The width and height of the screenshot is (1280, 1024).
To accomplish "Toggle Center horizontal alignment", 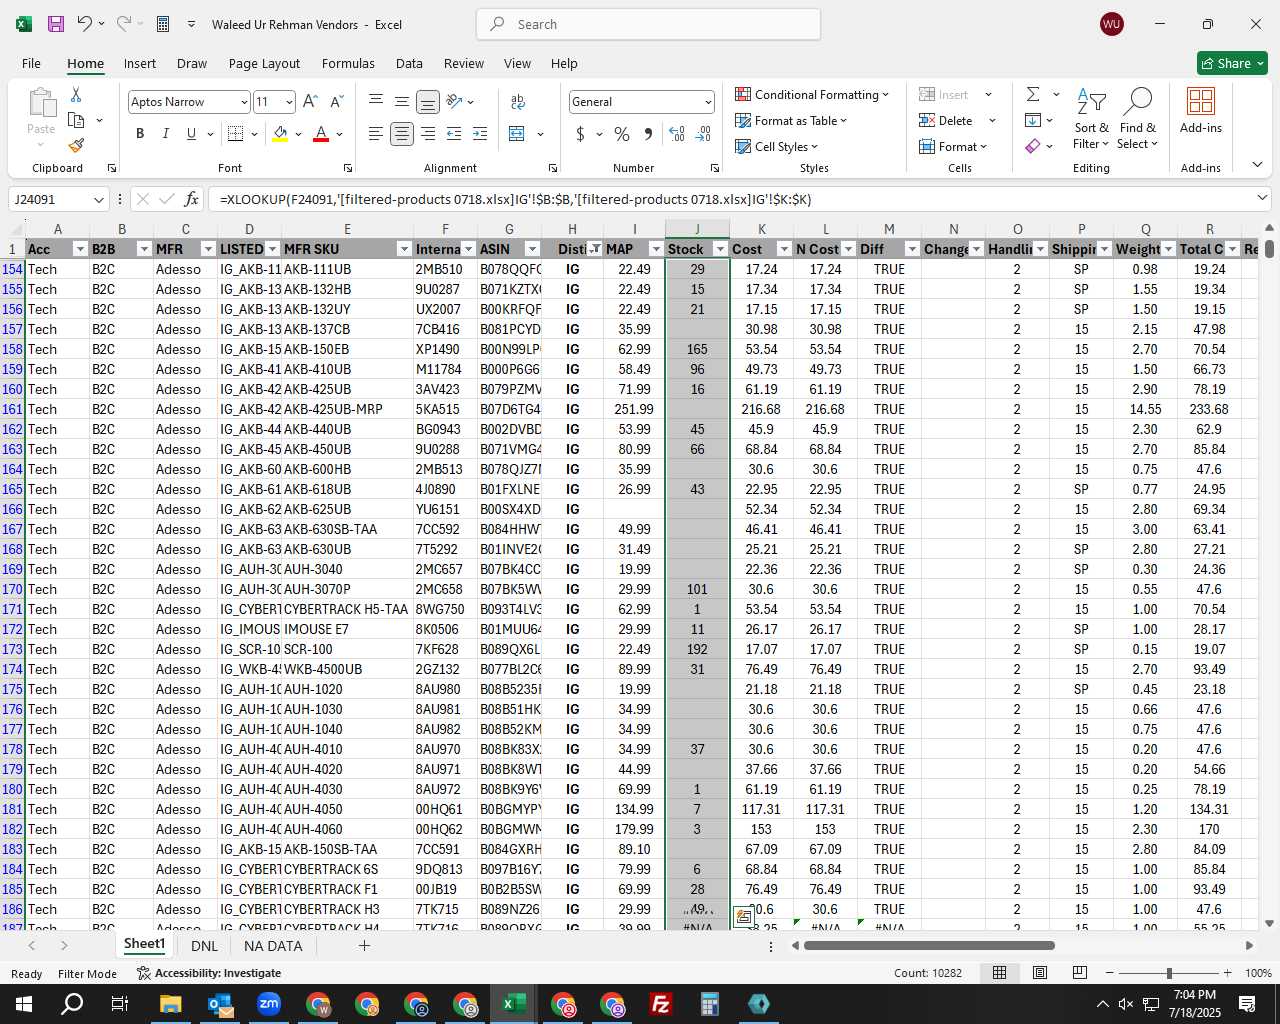I will click(x=402, y=134).
